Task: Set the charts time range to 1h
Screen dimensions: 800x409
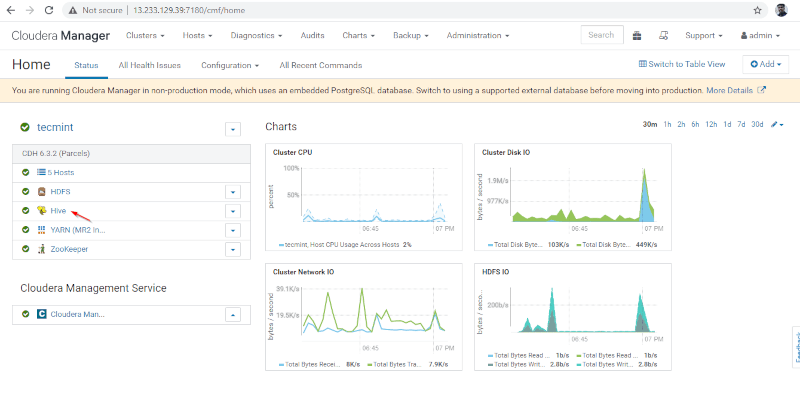Action: (667, 124)
